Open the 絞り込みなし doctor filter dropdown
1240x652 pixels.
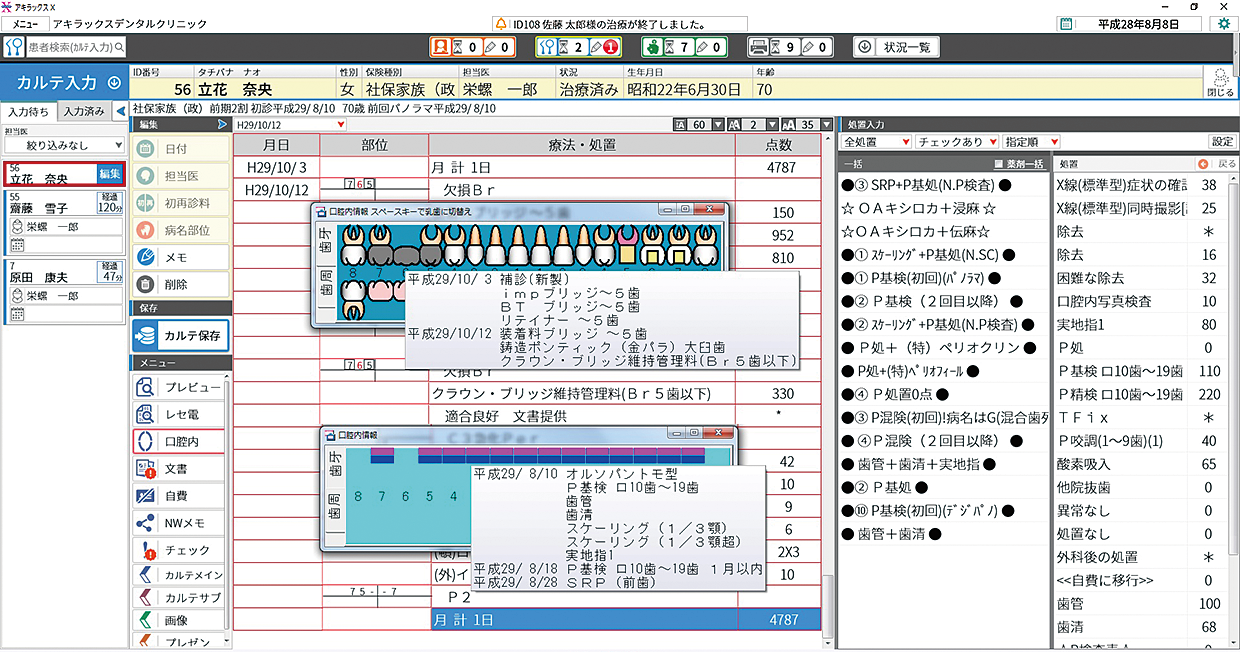[x=64, y=146]
